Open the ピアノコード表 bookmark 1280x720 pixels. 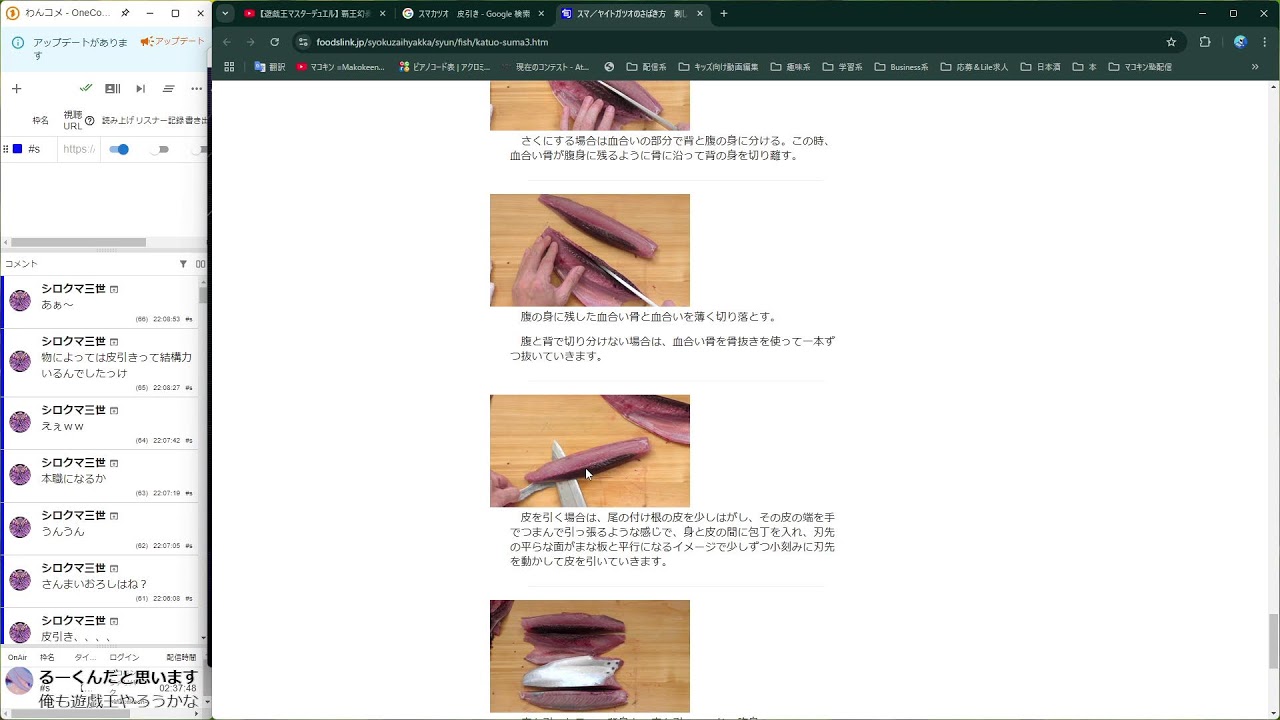click(x=444, y=67)
